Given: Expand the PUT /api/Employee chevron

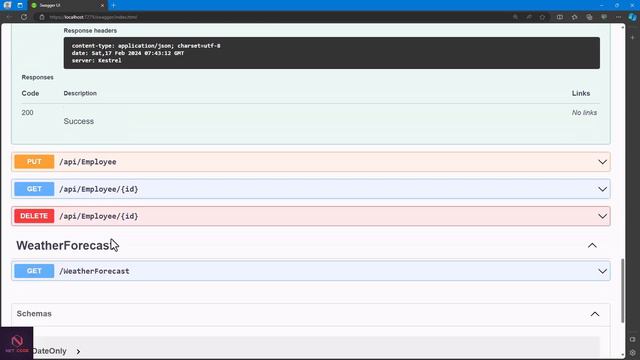Looking at the screenshot, I should [x=602, y=162].
